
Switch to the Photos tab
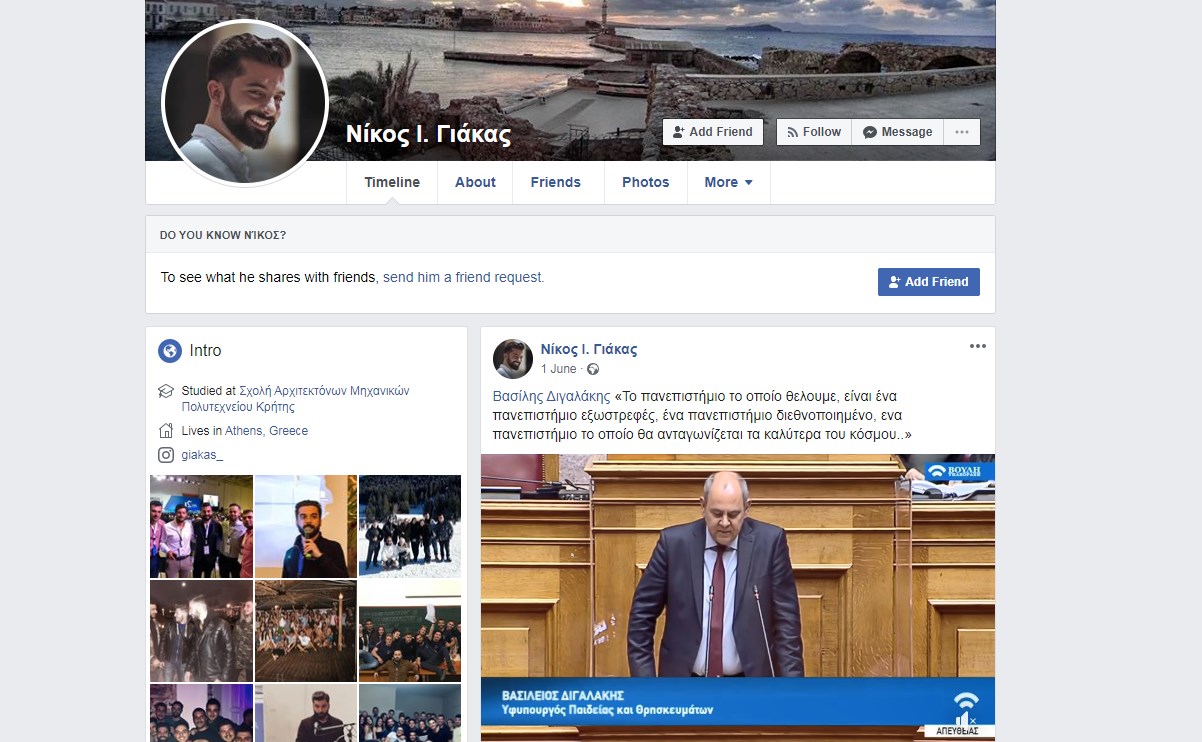[646, 182]
